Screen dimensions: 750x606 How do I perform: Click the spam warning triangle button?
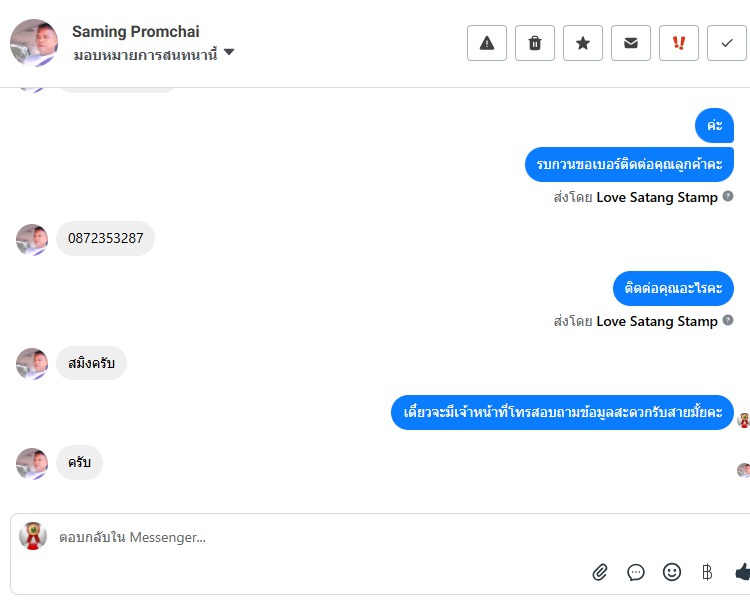click(487, 43)
